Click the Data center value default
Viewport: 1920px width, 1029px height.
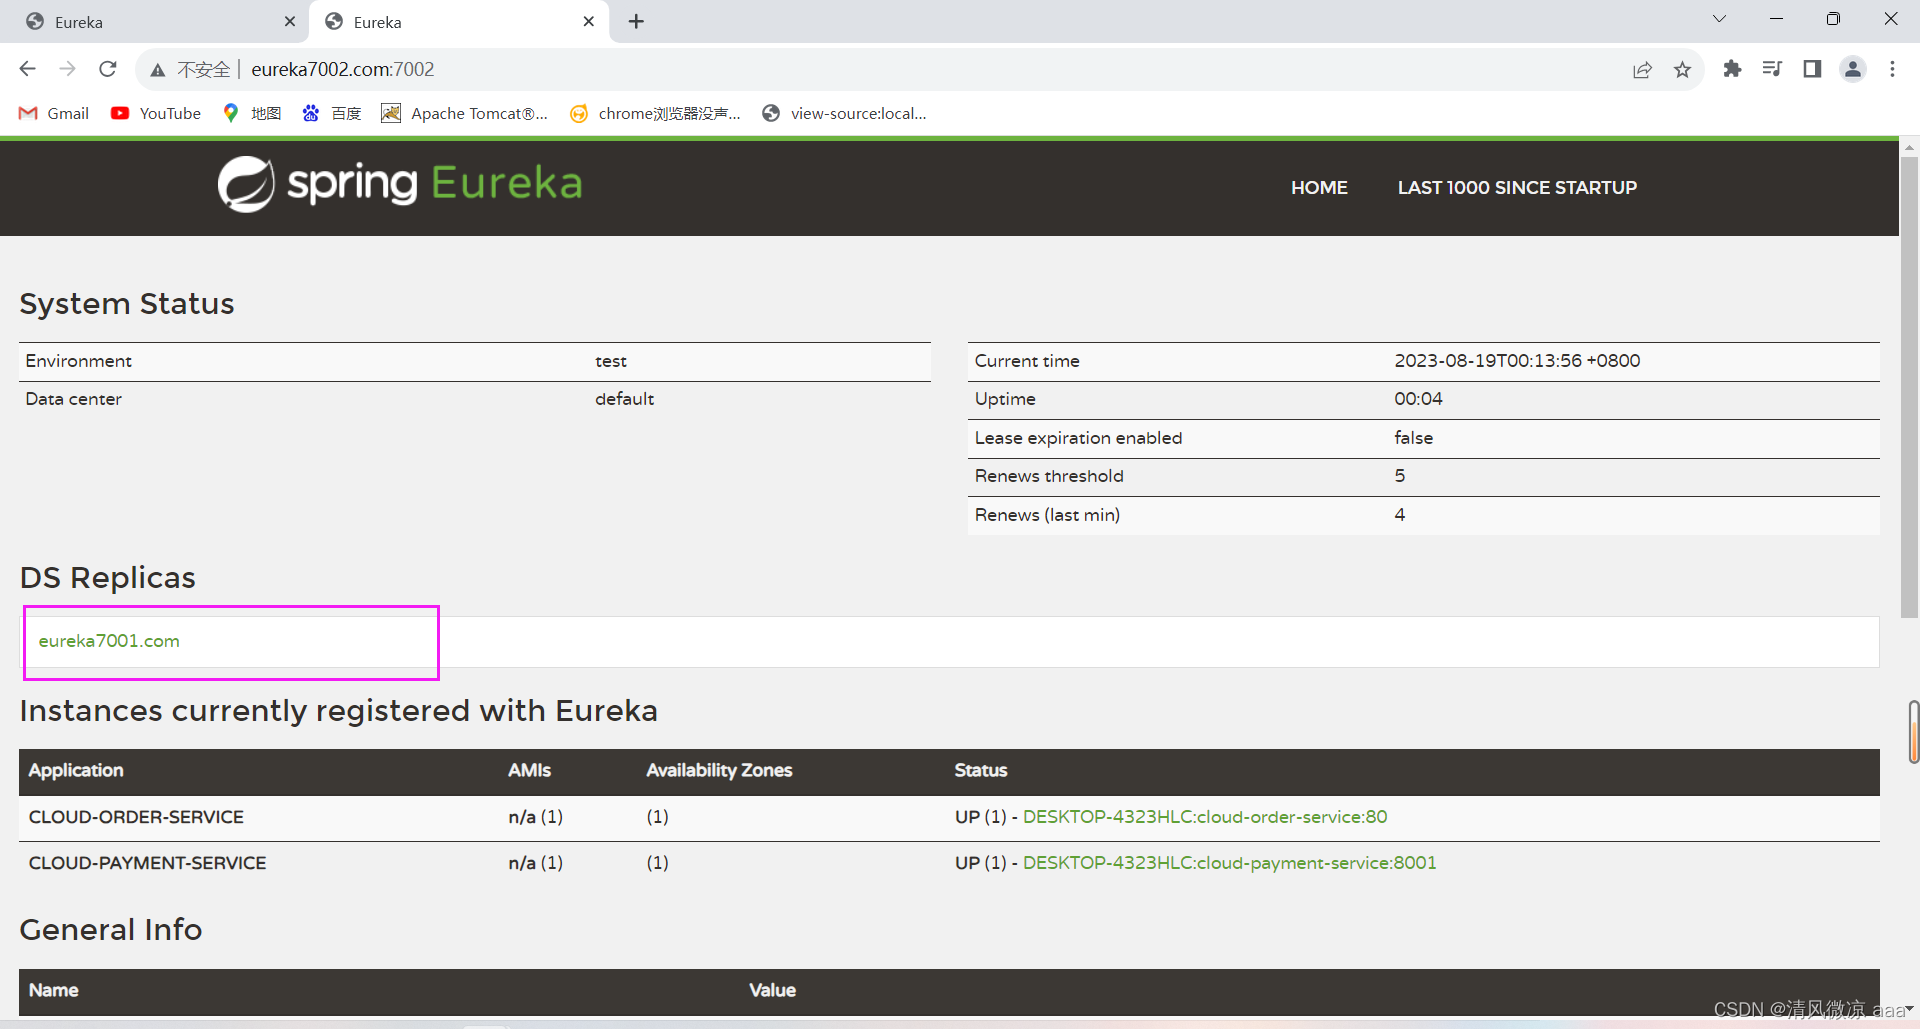[624, 399]
